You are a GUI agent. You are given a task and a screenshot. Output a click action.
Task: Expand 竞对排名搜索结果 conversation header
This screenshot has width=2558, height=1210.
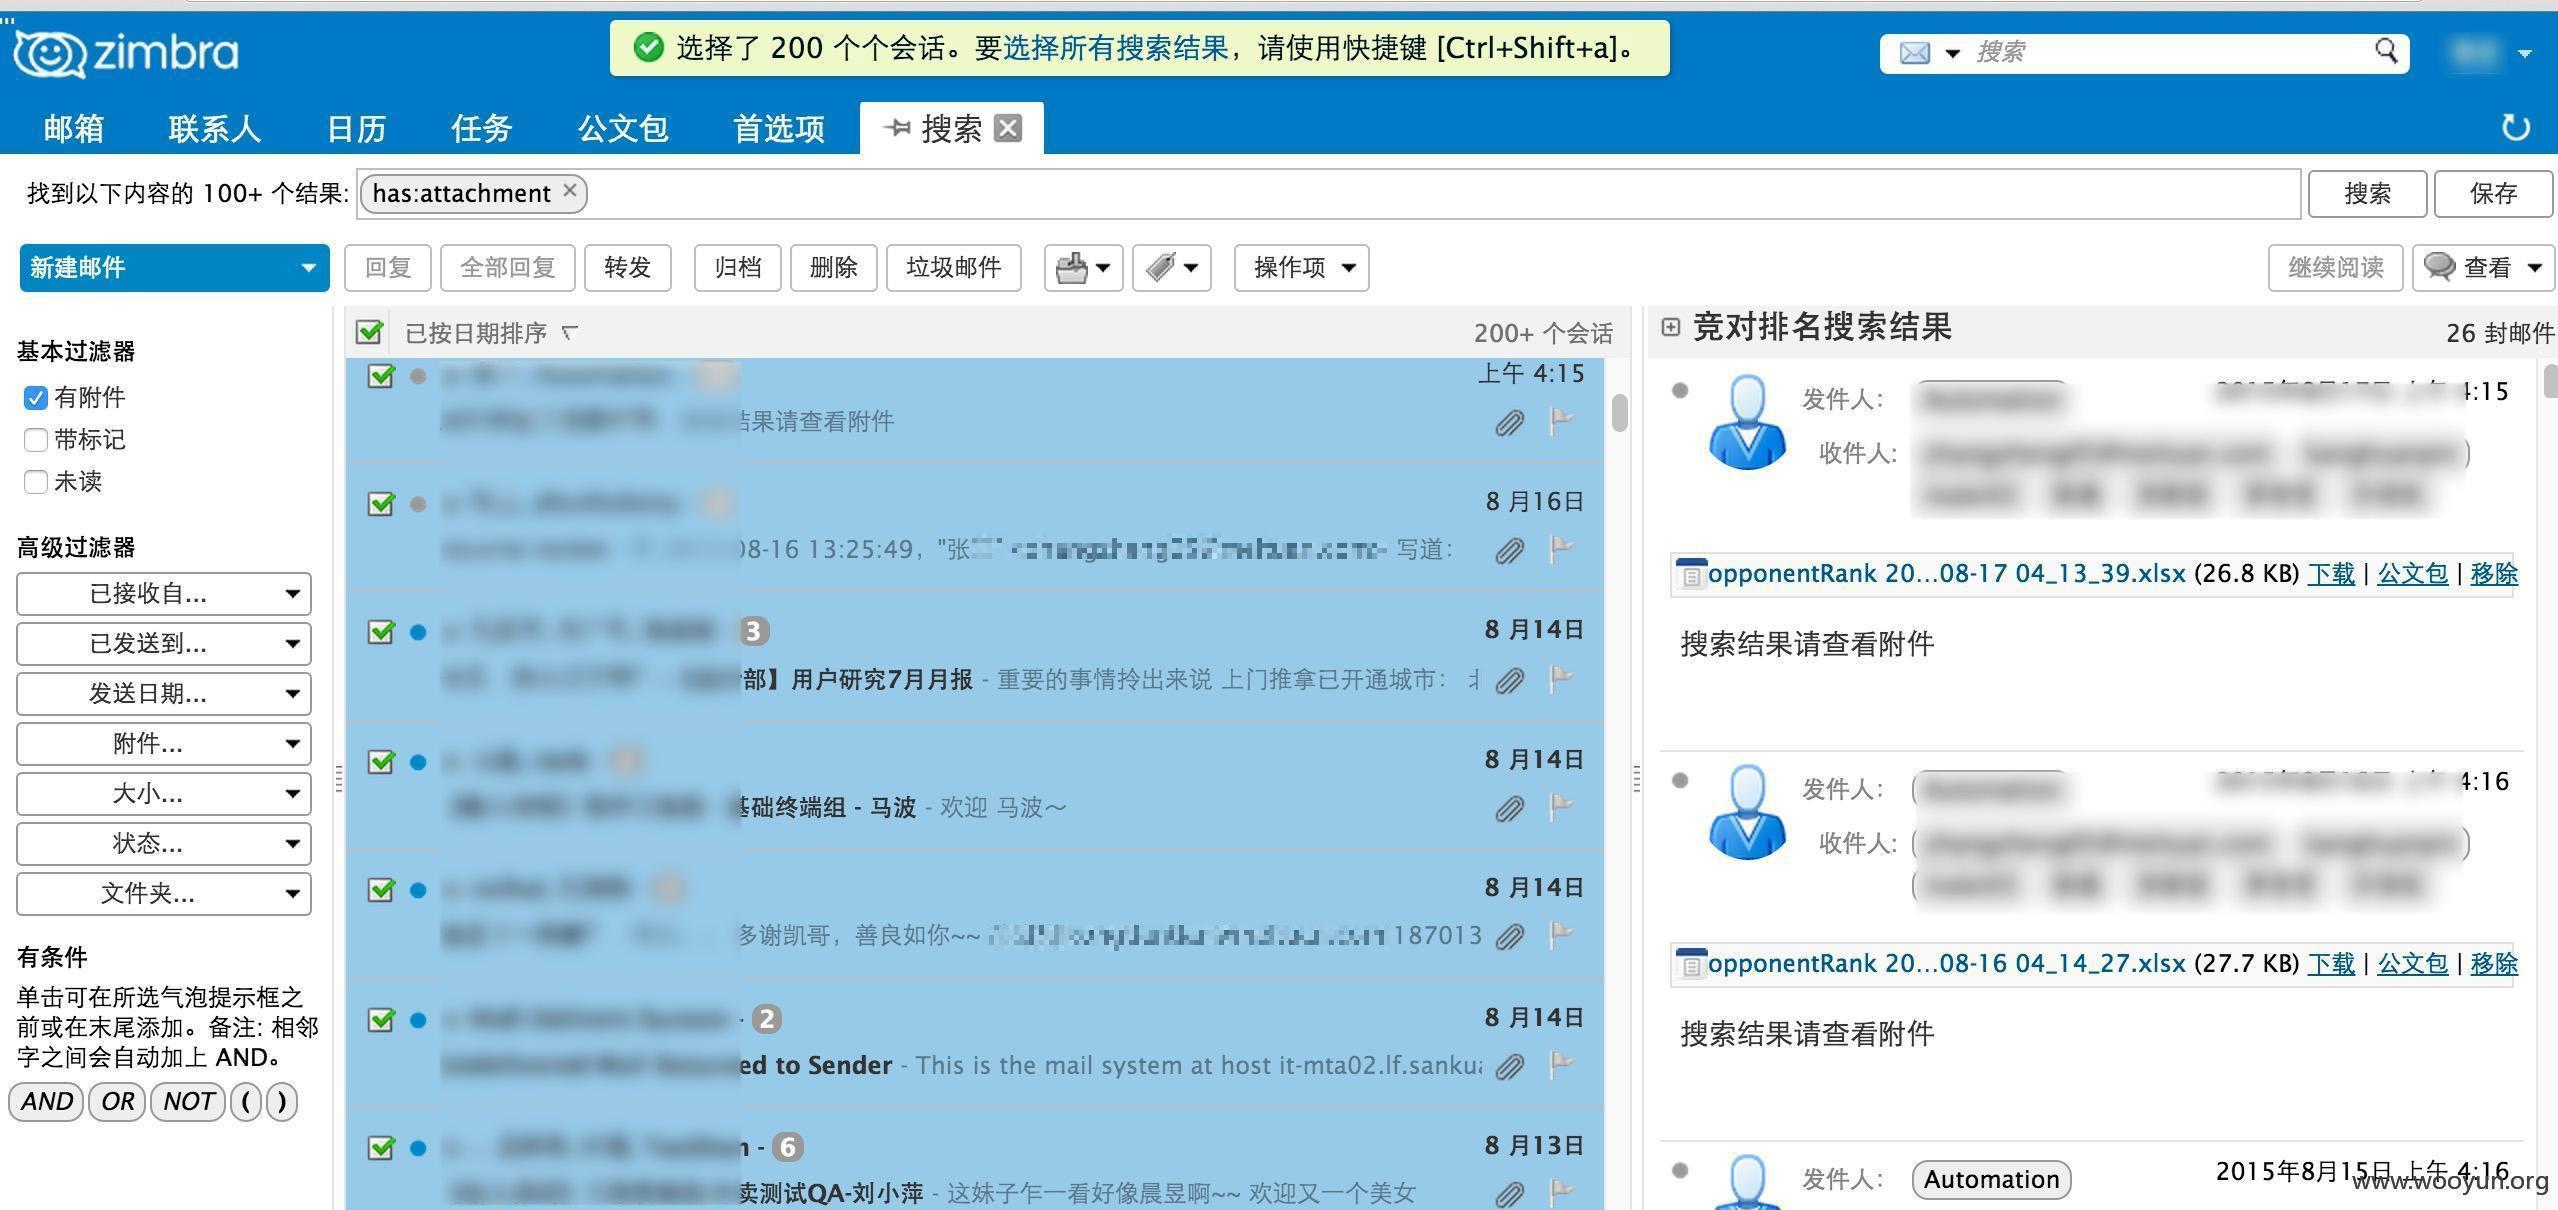[x=1670, y=327]
